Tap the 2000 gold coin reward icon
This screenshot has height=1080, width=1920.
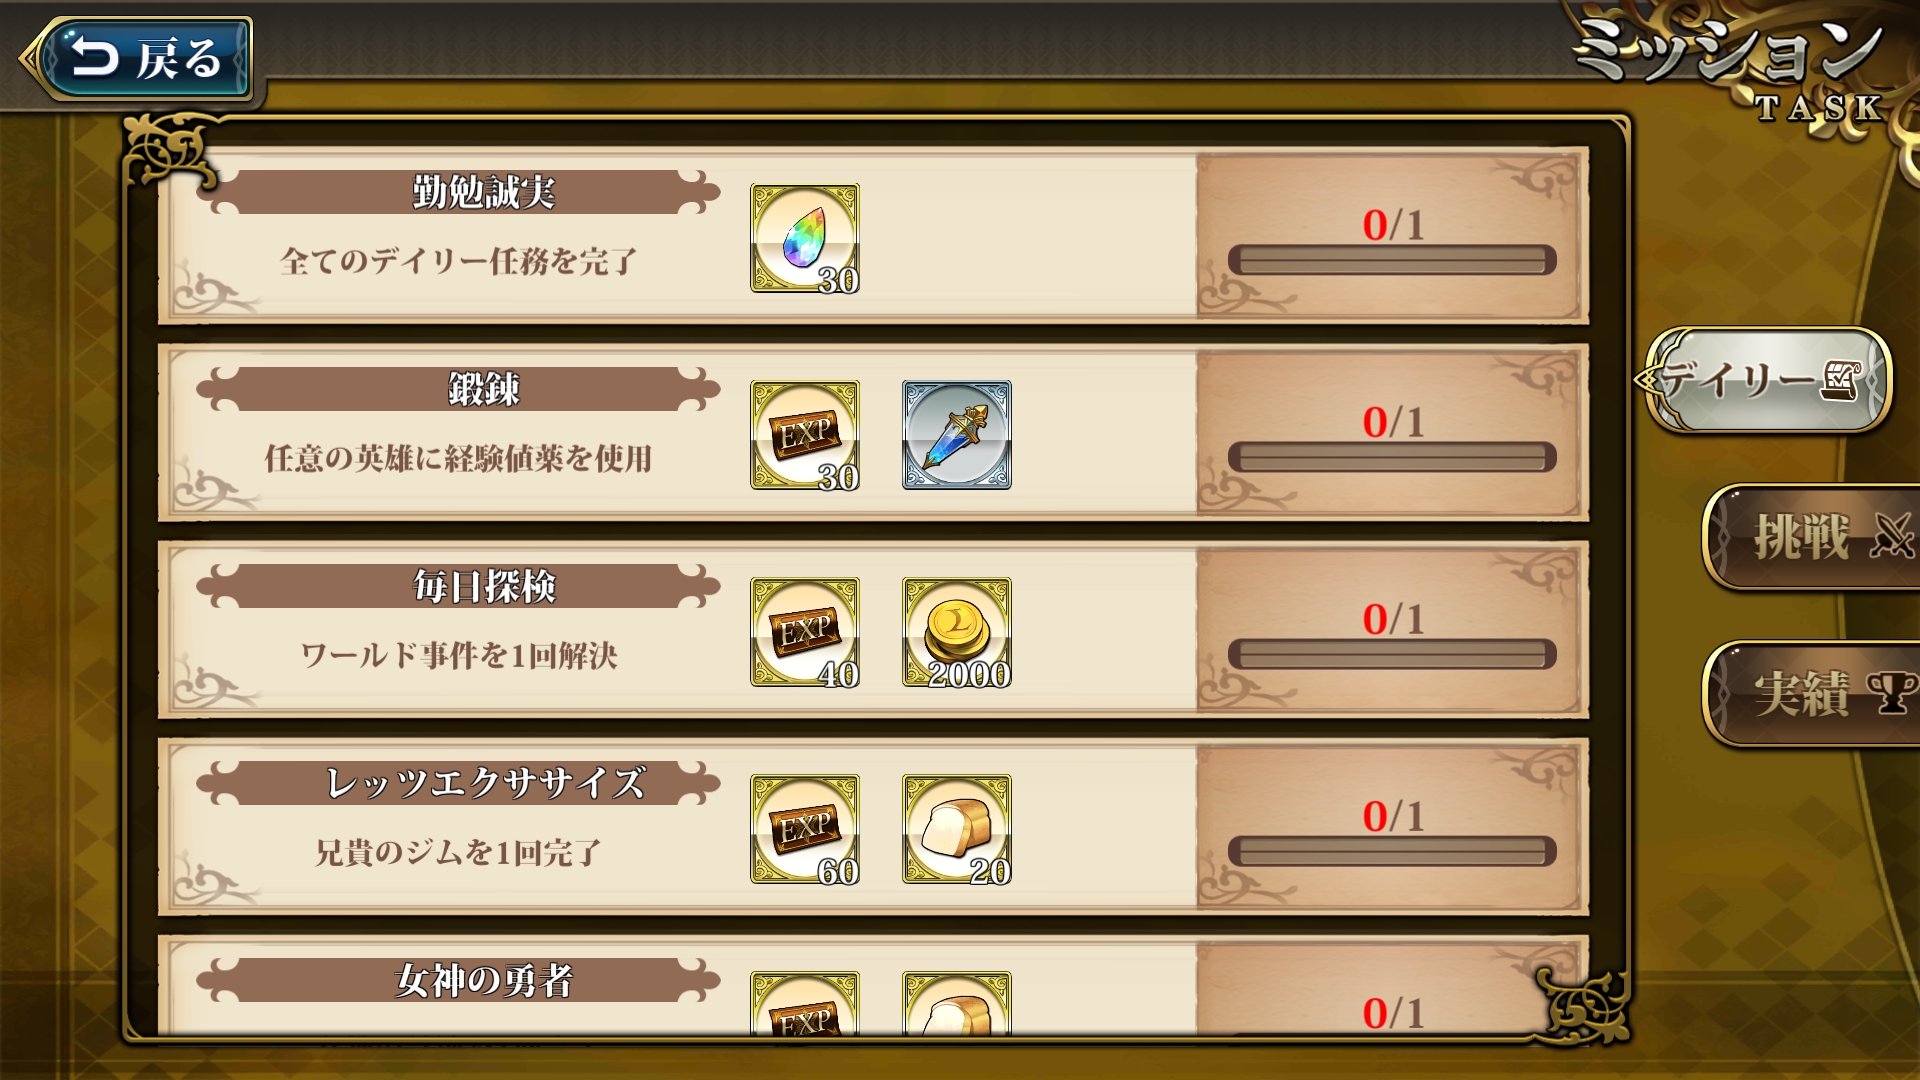click(957, 632)
